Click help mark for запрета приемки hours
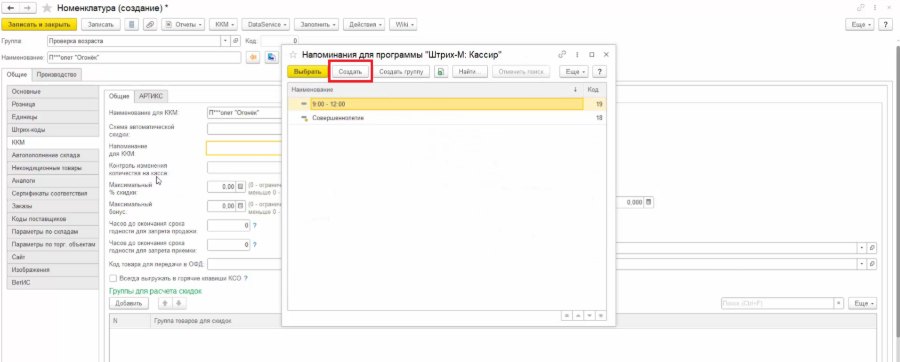 [x=254, y=244]
